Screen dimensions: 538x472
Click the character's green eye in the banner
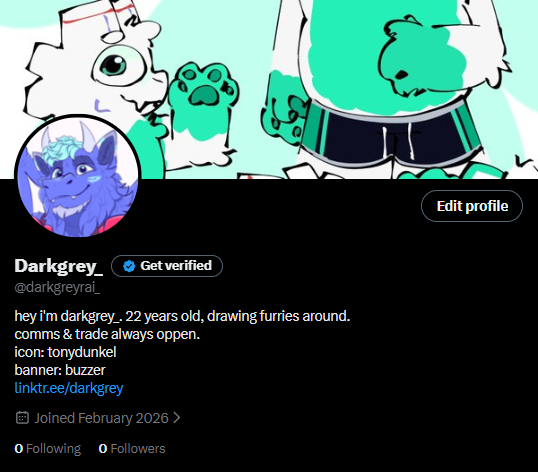pos(114,65)
